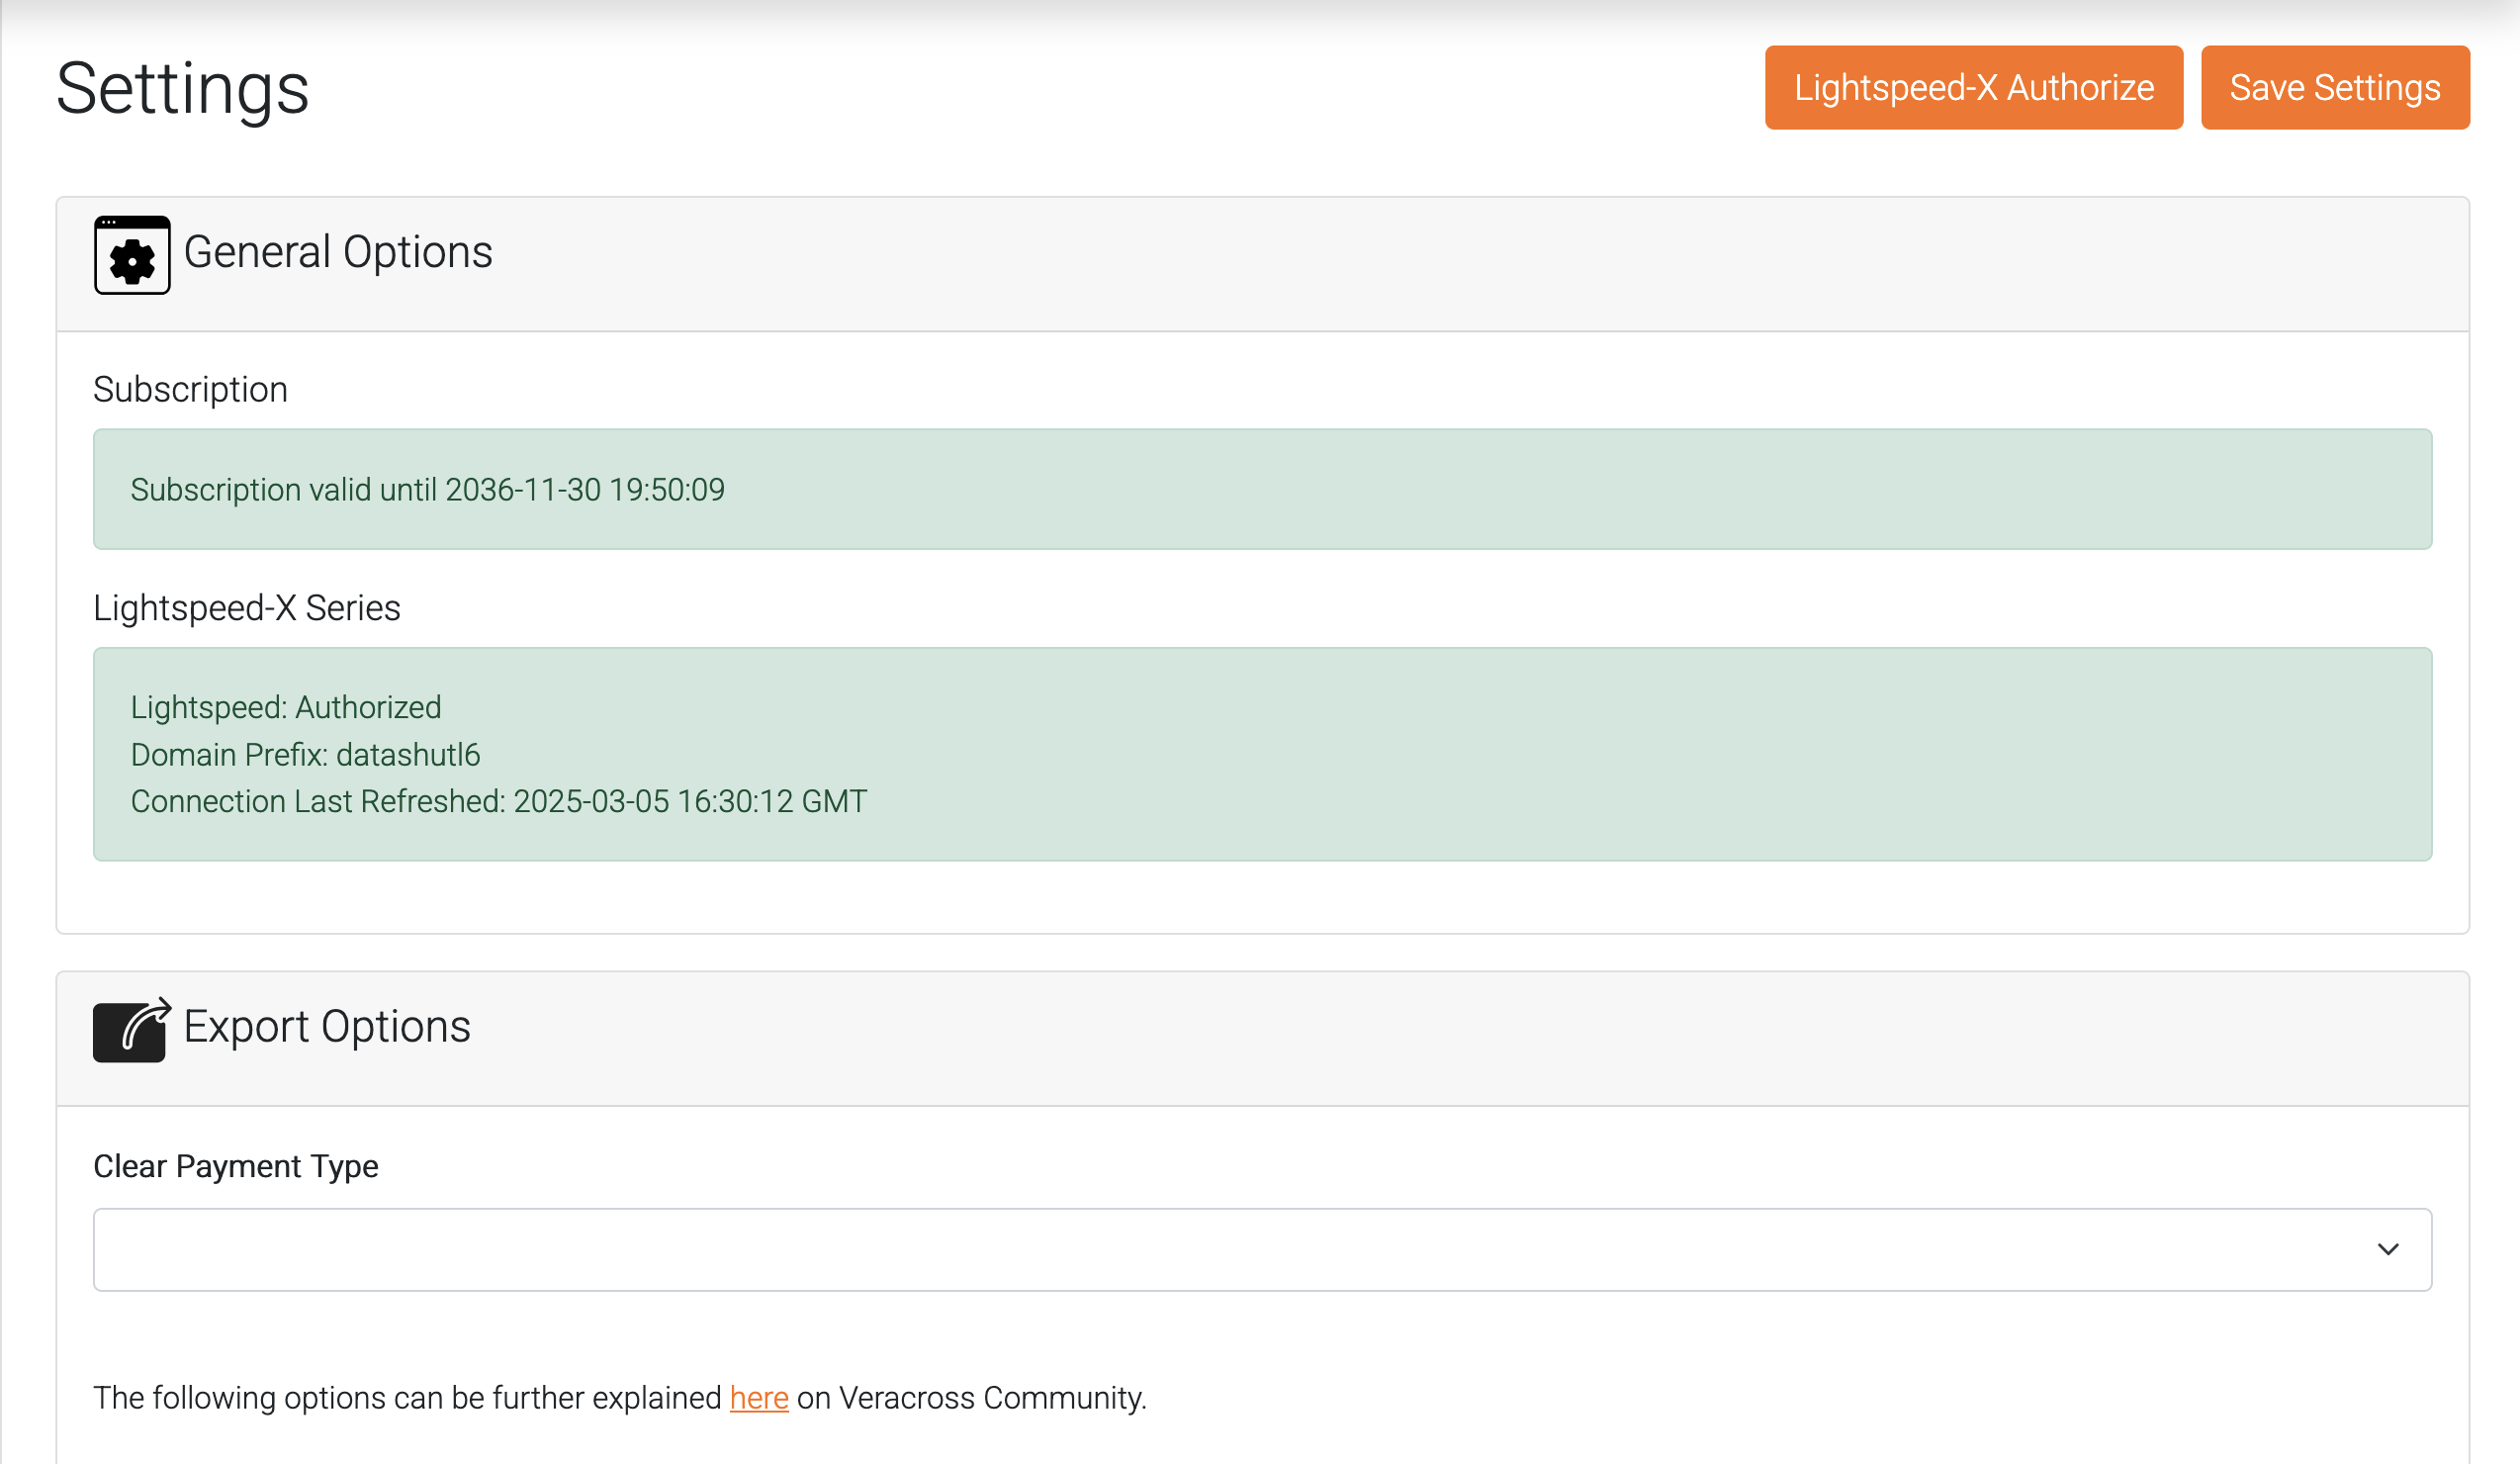Open the Clear Payment Type dropdown
The width and height of the screenshot is (2520, 1464).
point(1262,1249)
